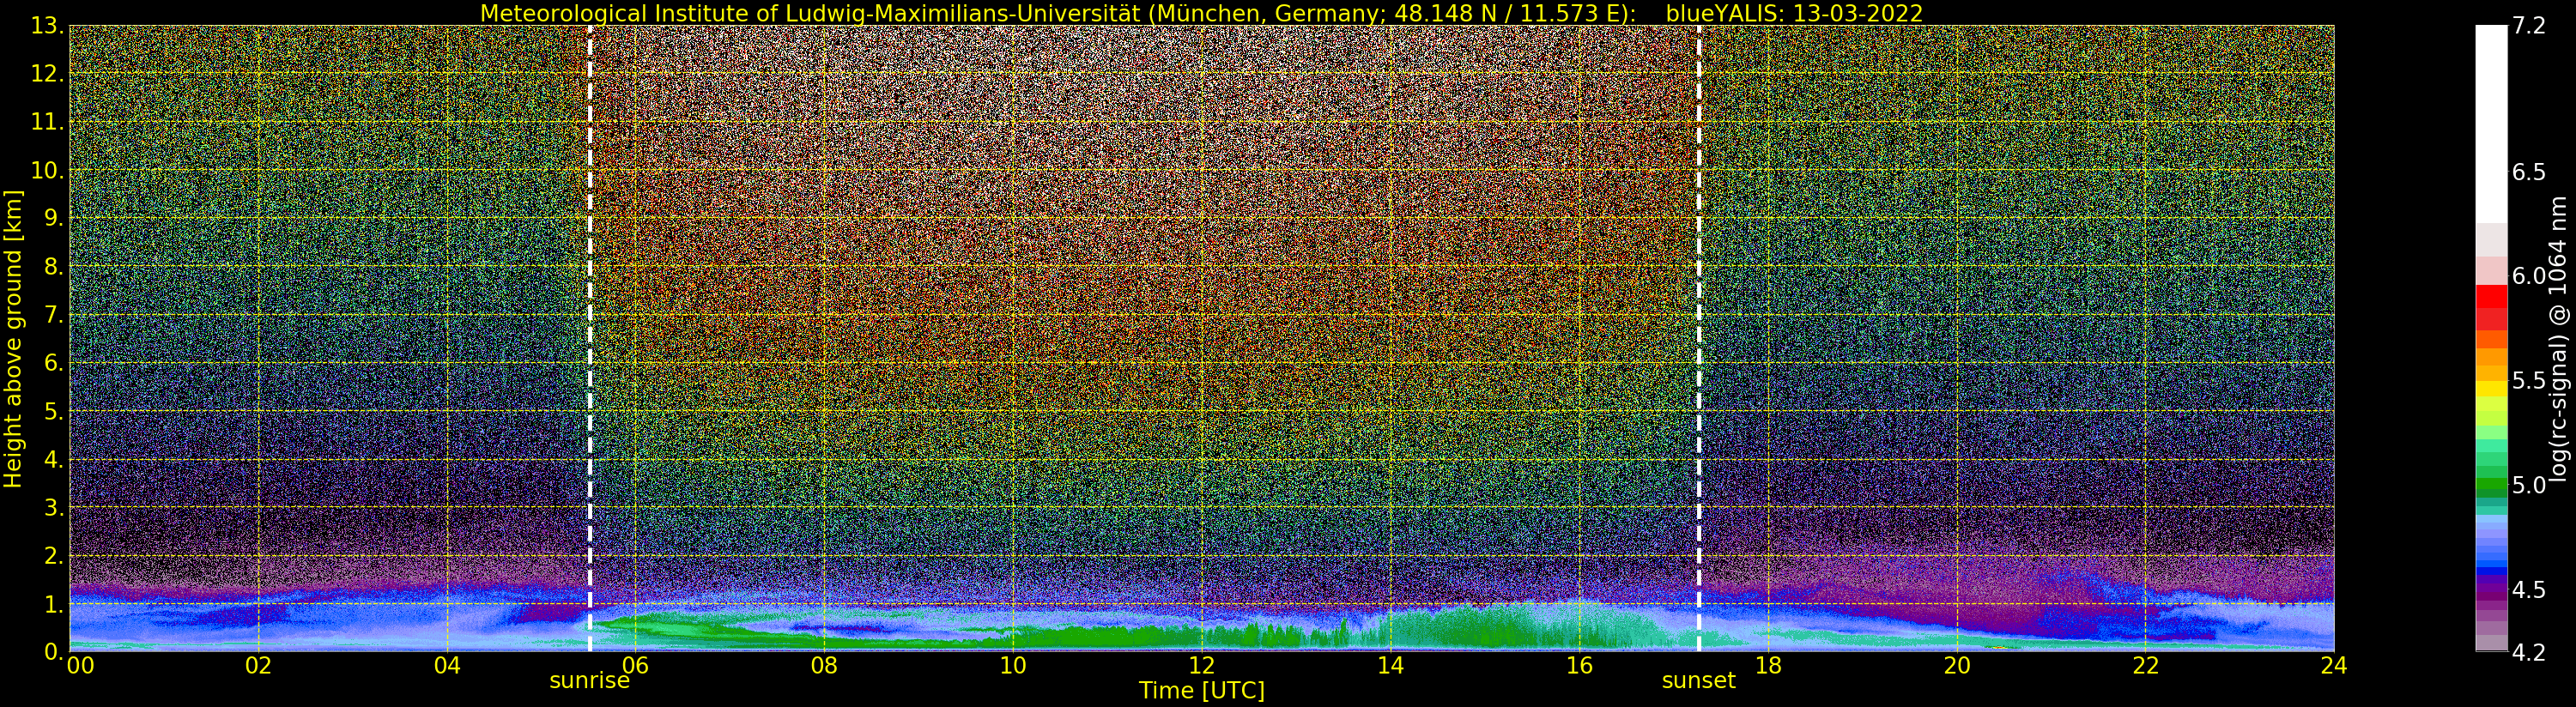Screen dimensions: 2576x707
Task: Select the 'sunset' label below the axis
Action: coord(1699,681)
